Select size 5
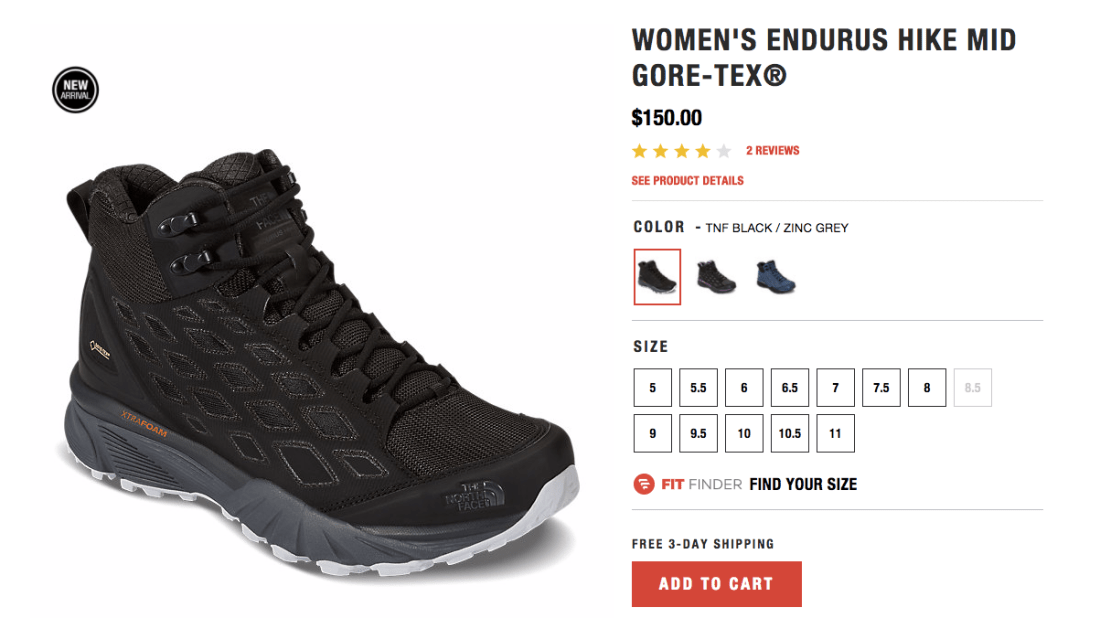Screen dimensions: 1100x618 tap(652, 388)
